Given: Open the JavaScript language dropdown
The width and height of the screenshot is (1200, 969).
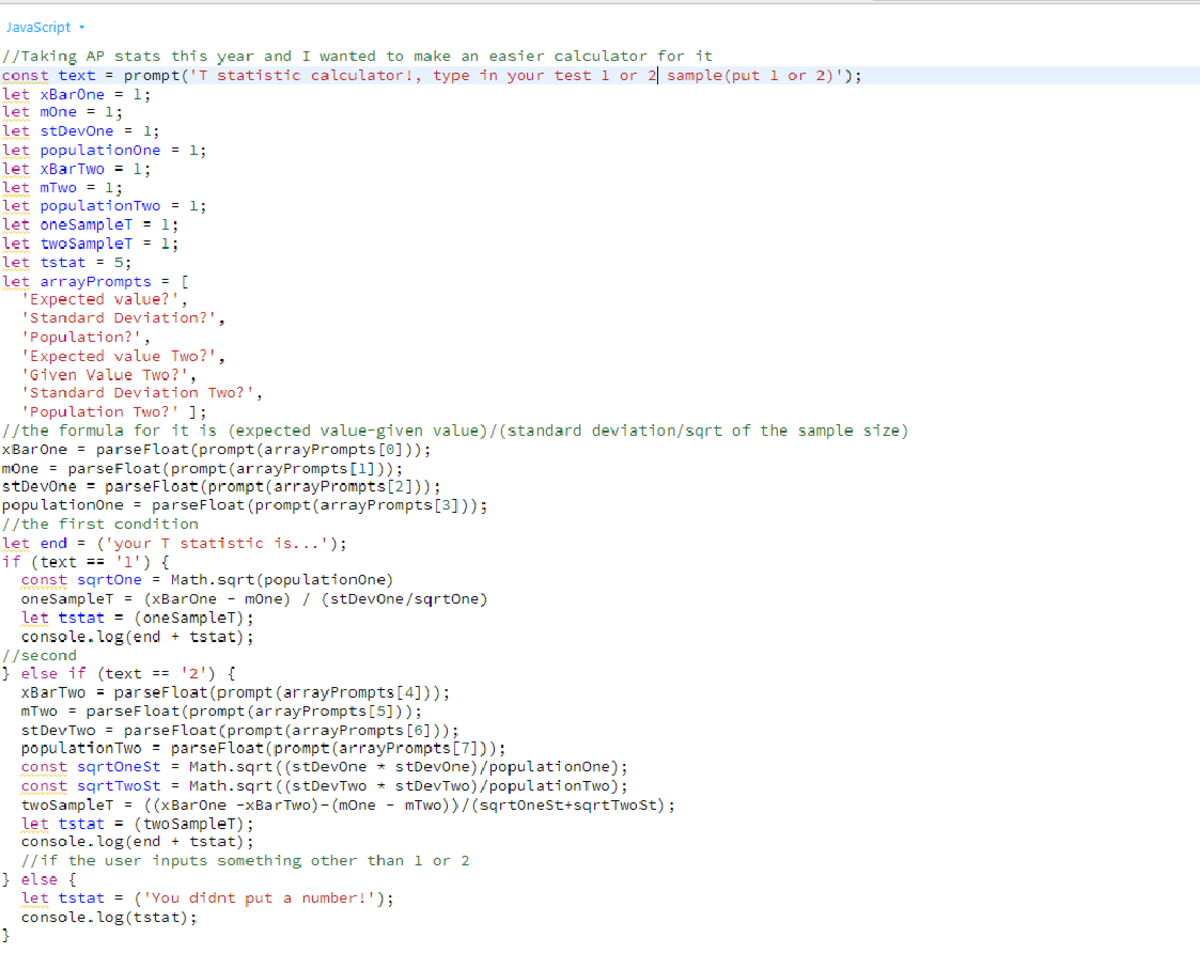Looking at the screenshot, I should (38, 27).
